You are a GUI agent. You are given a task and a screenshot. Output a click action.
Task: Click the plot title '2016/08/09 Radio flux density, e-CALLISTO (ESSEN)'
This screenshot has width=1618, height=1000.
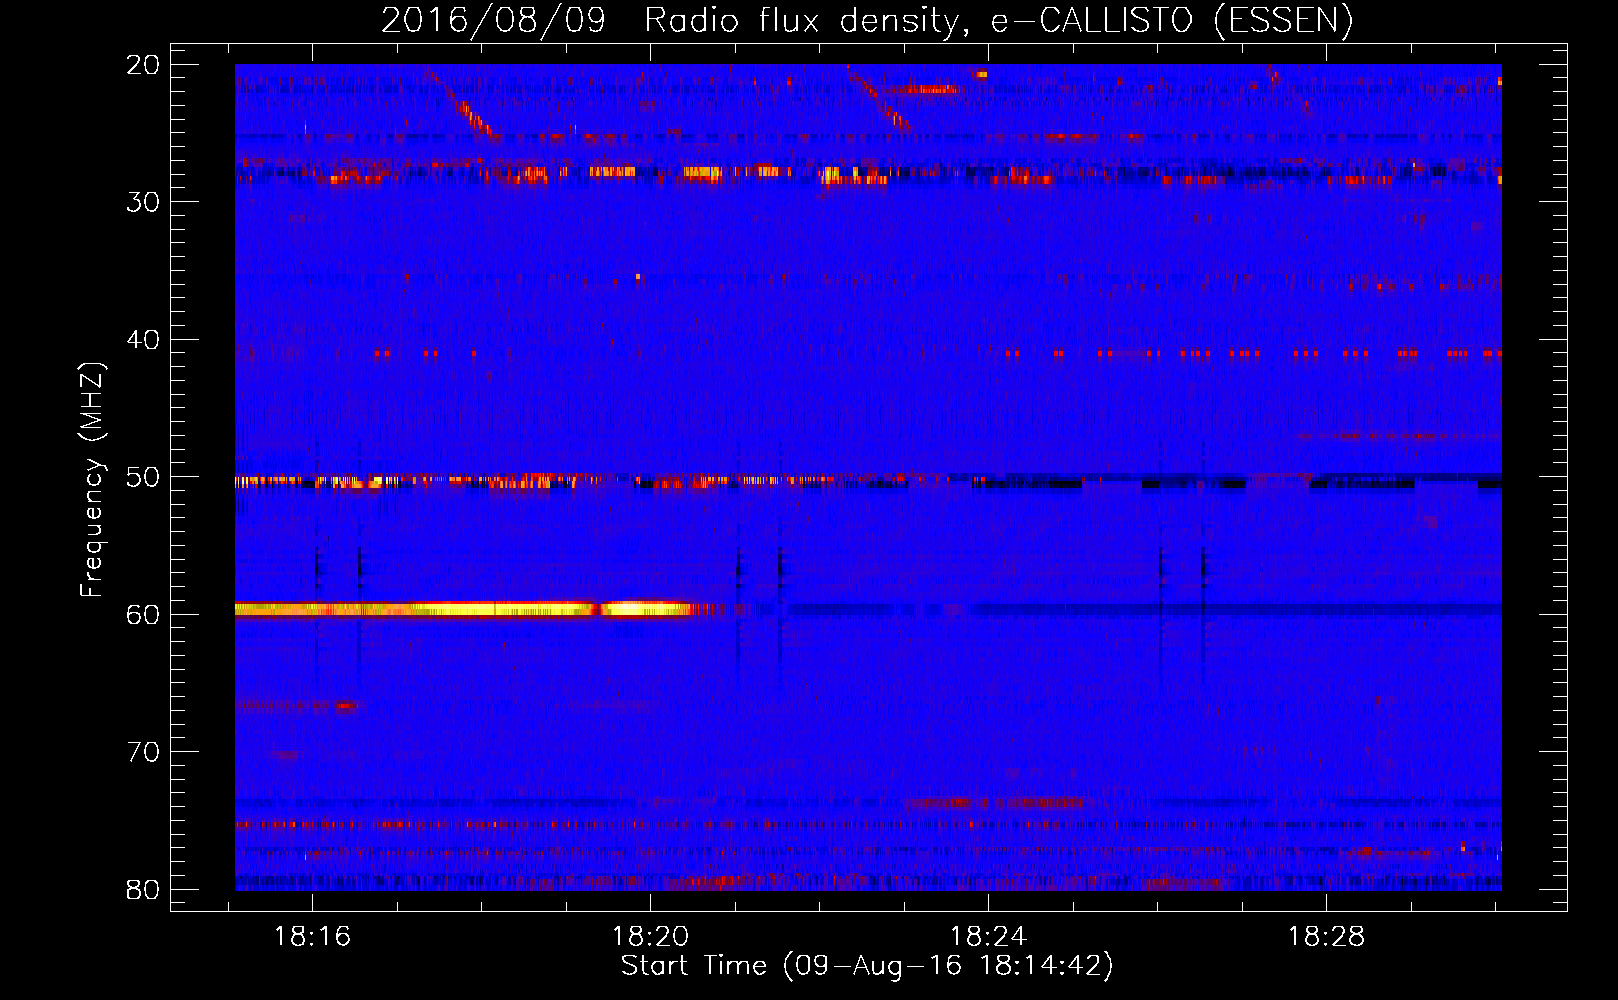pos(867,20)
